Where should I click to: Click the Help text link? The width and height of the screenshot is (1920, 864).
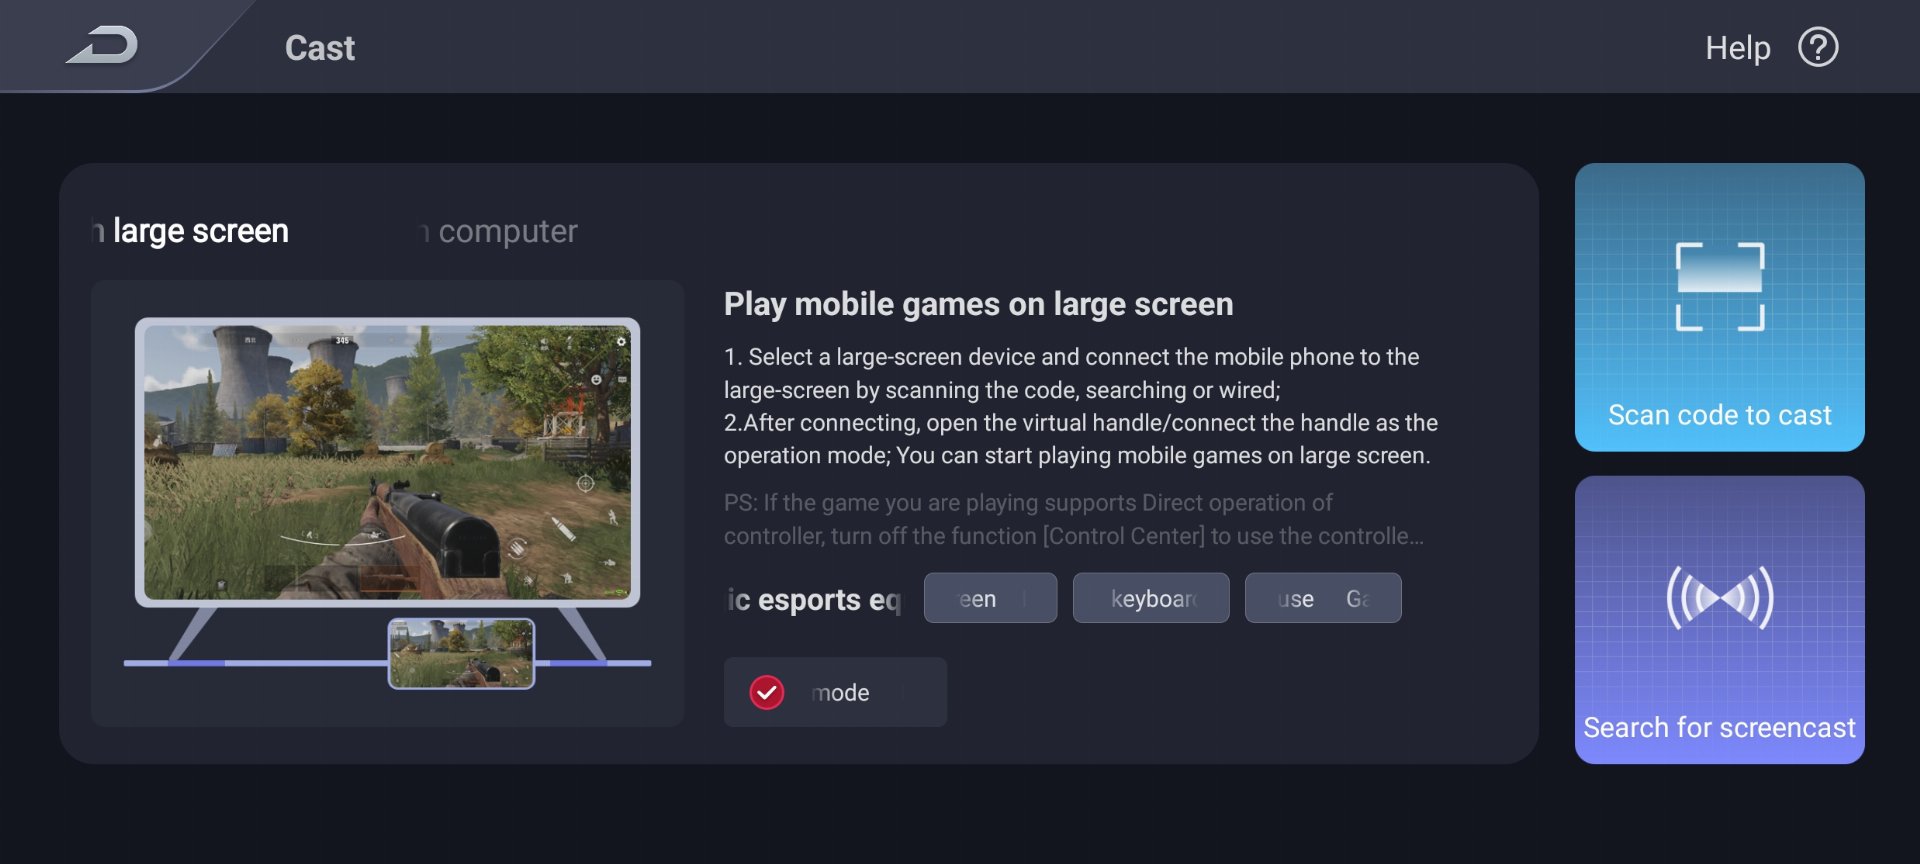(1737, 47)
